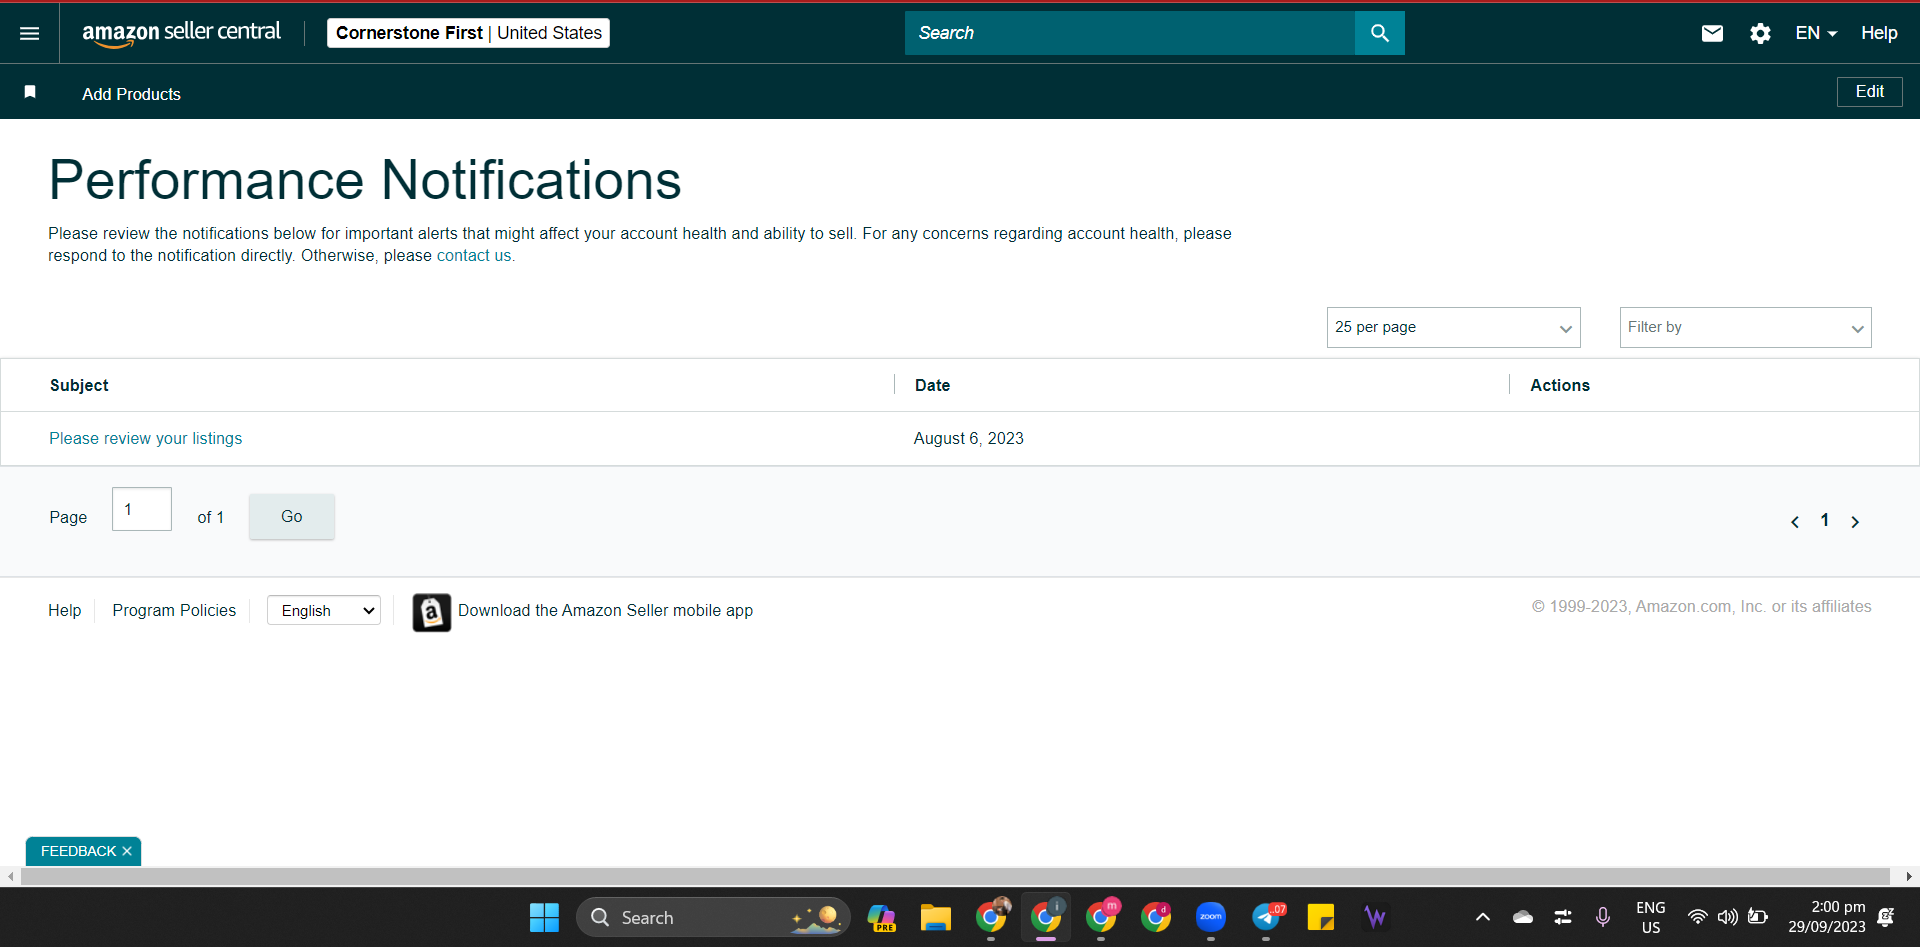Open the 'Please review your listings' notification

point(146,438)
